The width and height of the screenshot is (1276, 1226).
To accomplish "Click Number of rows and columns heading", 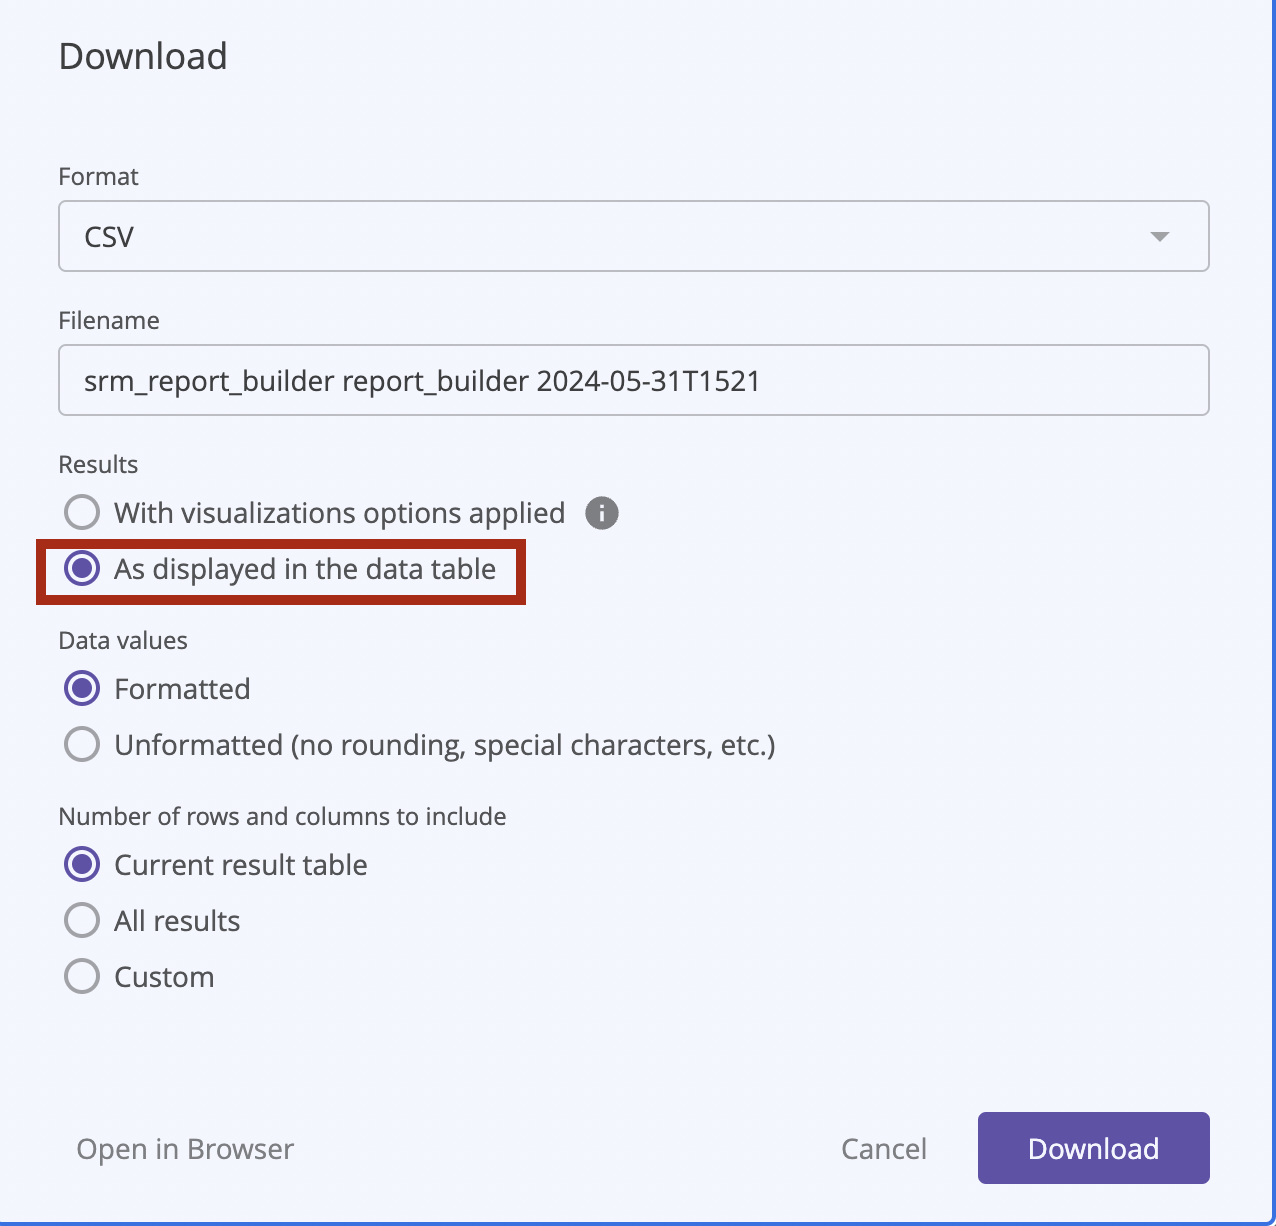I will point(282,817).
